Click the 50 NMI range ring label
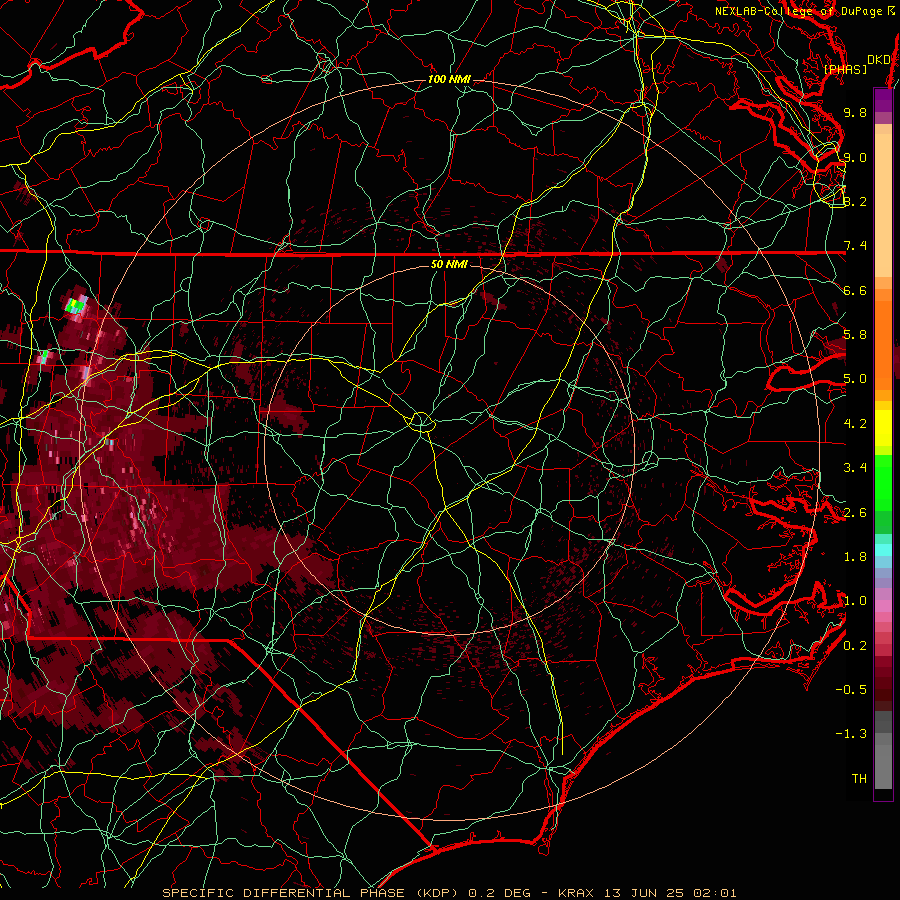Screen dimensions: 900x900 (449, 264)
